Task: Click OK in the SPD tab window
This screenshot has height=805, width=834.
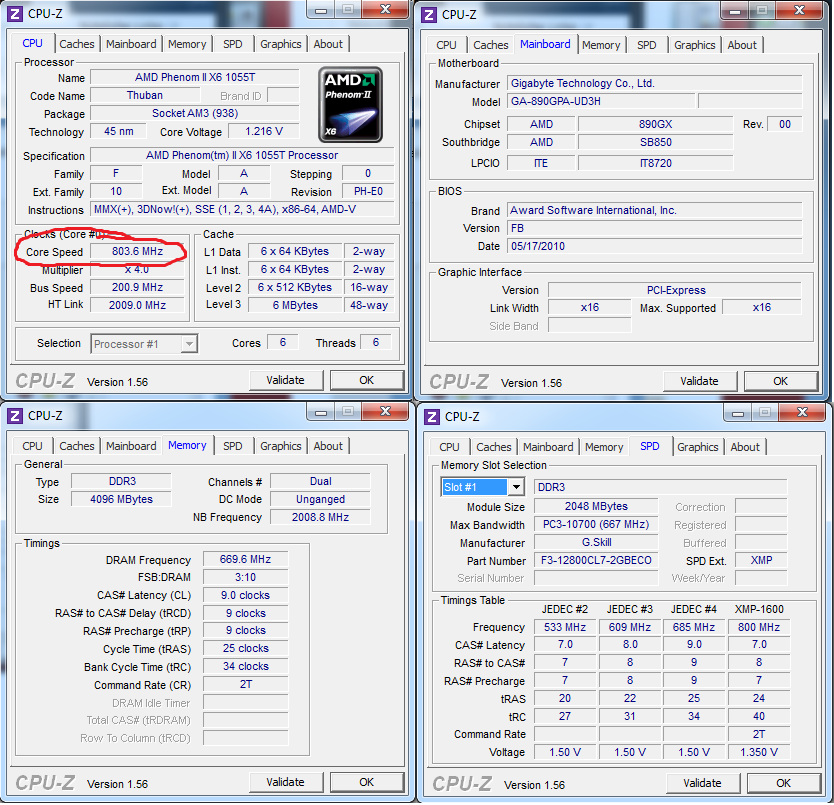Action: pyautogui.click(x=783, y=783)
